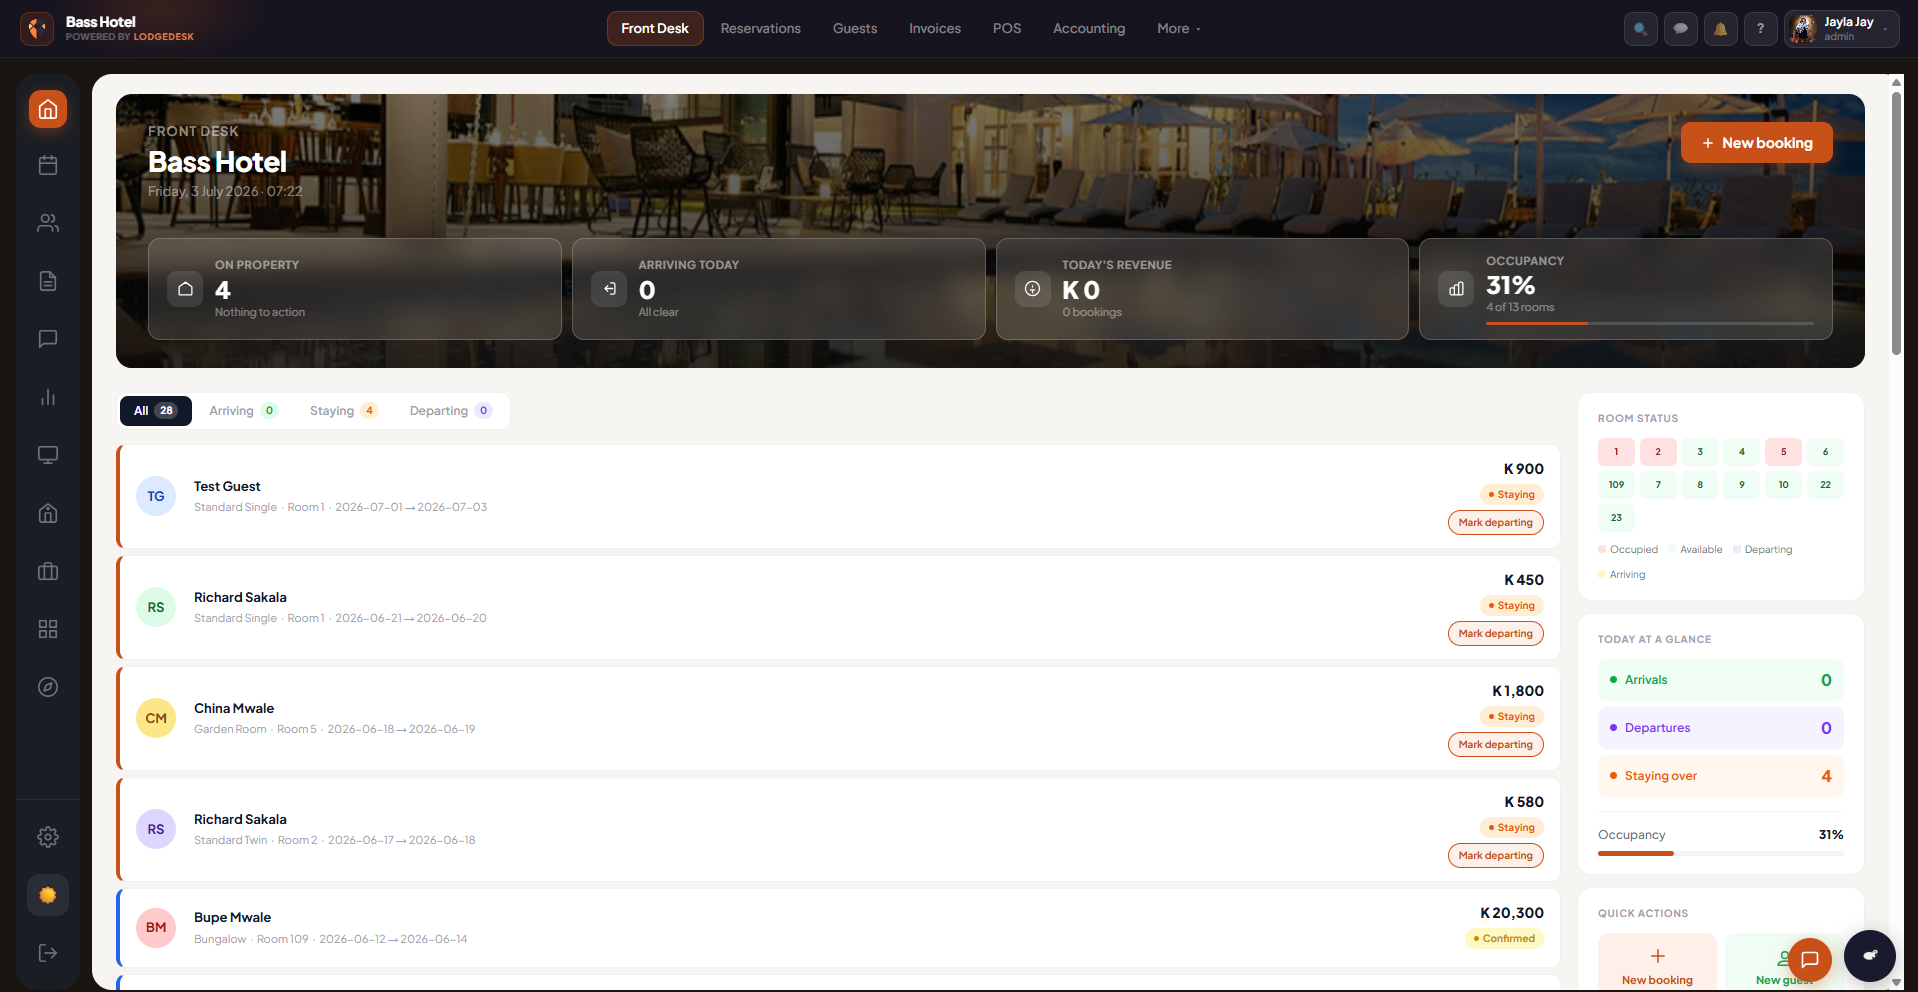Screen dimensions: 1918x992
Task: Switch to the Staying filter tab
Action: click(x=343, y=411)
